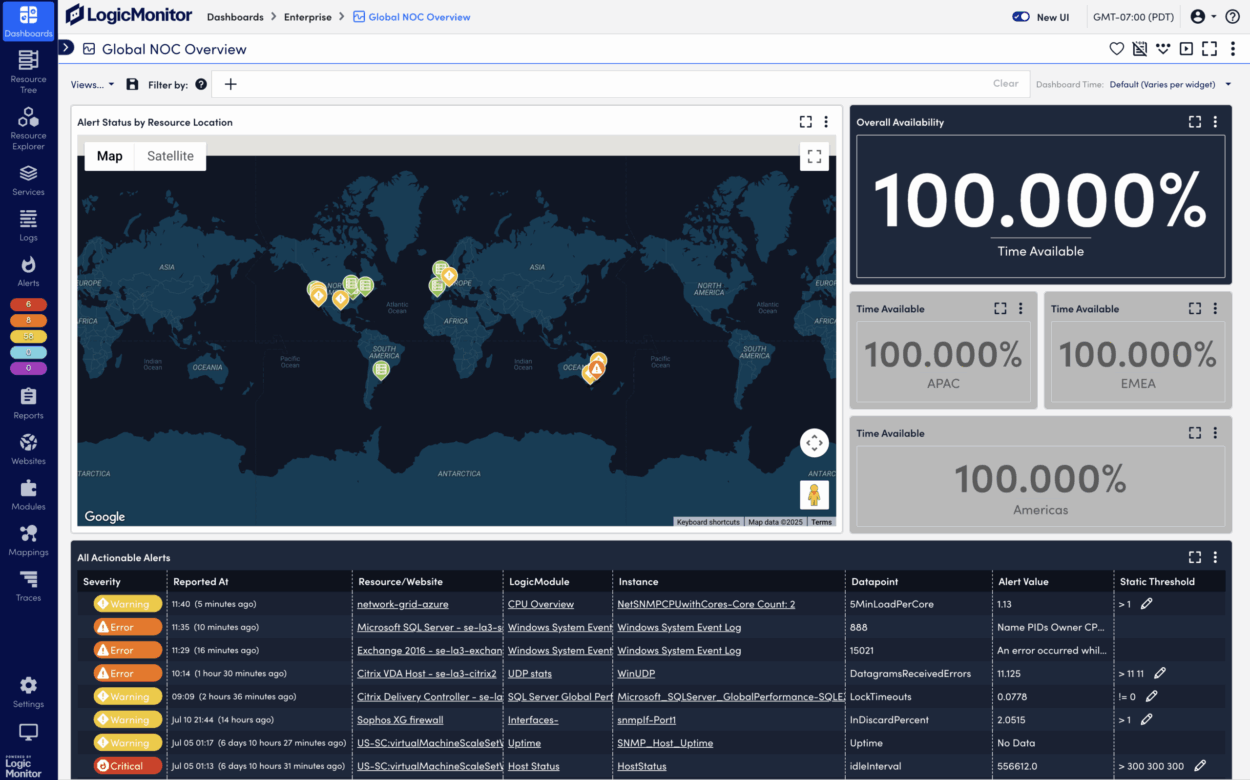The height and width of the screenshot is (780, 1250).
Task: Expand the All Actionable Alerts widget to fullscreen
Action: [x=1195, y=558]
